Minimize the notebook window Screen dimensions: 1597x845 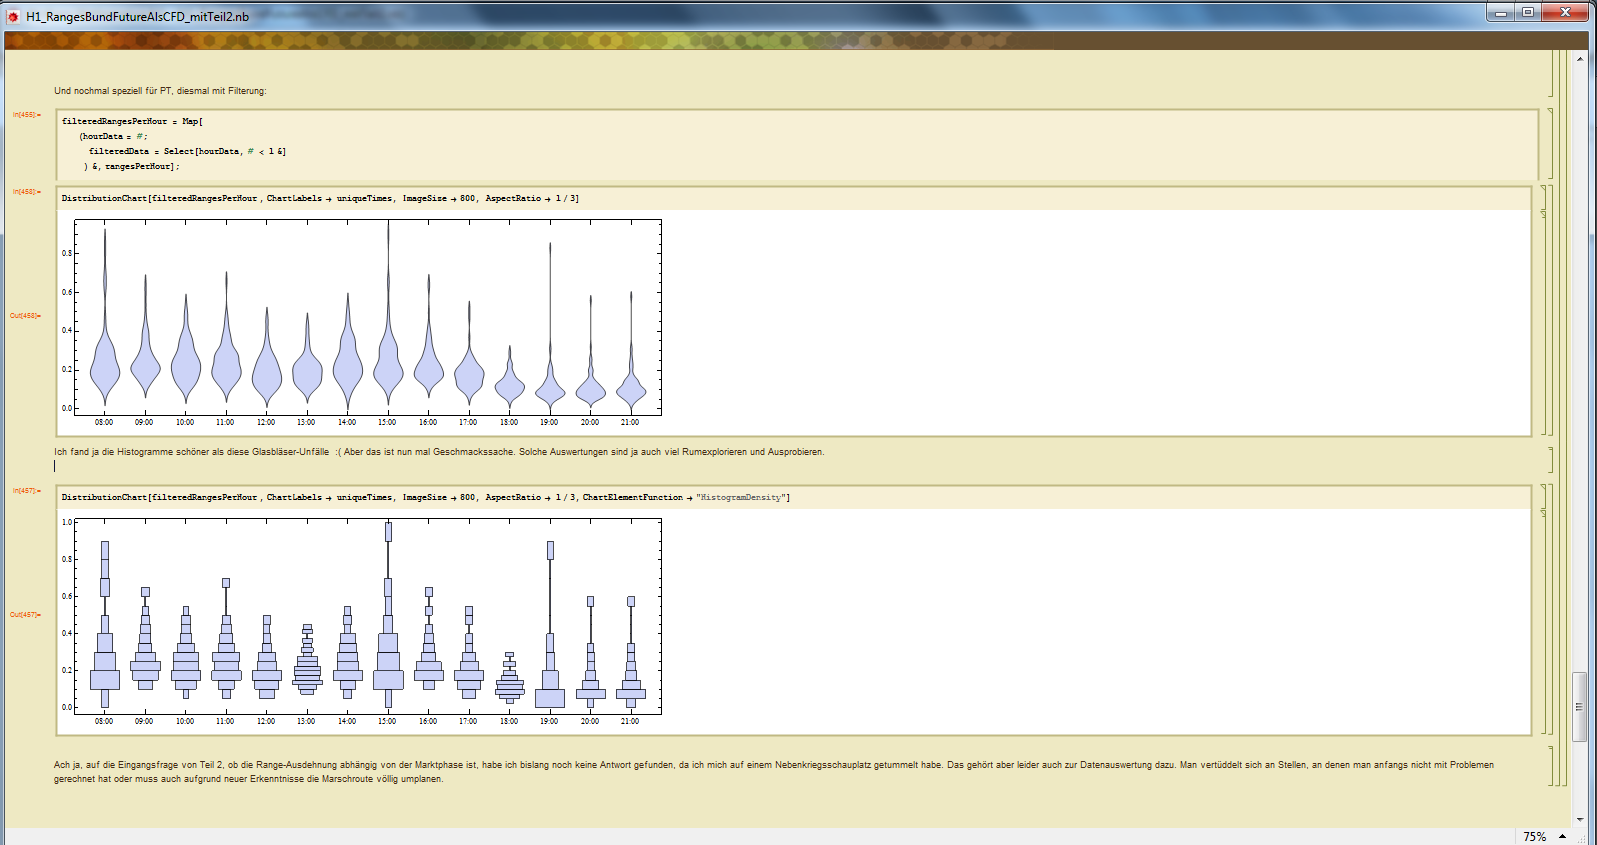pyautogui.click(x=1500, y=12)
